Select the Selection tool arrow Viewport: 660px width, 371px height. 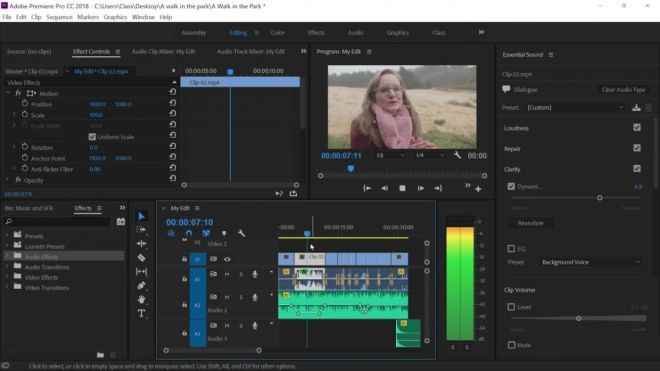coord(141,216)
